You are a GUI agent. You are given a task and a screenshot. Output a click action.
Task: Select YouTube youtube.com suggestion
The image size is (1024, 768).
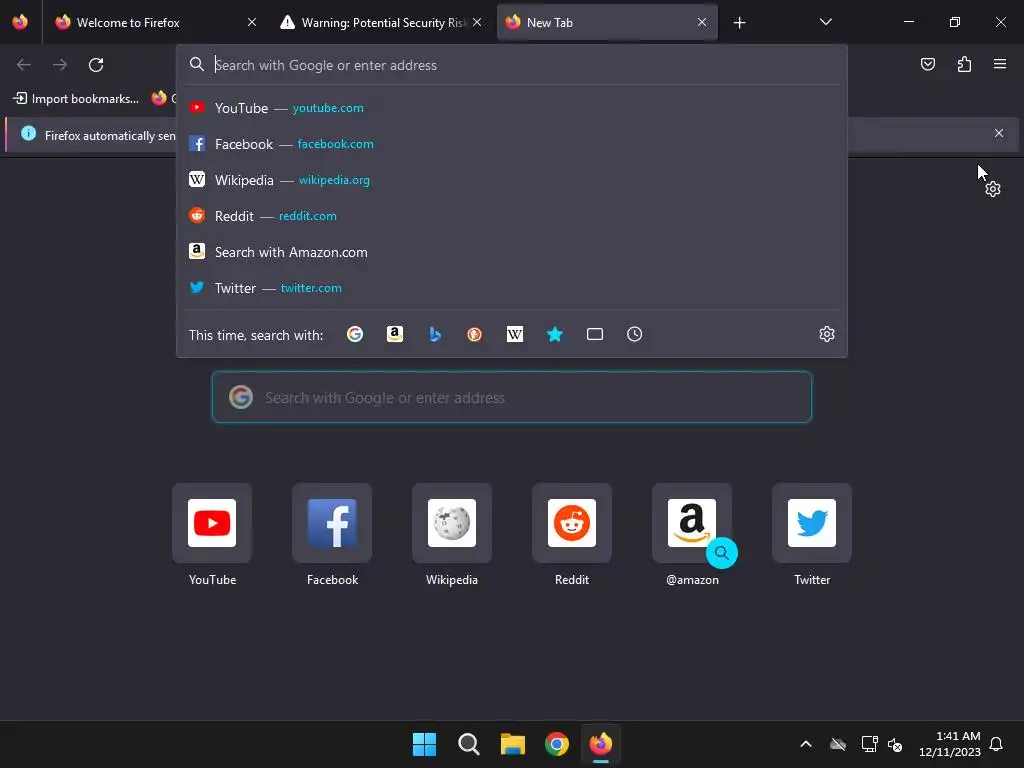(x=512, y=108)
